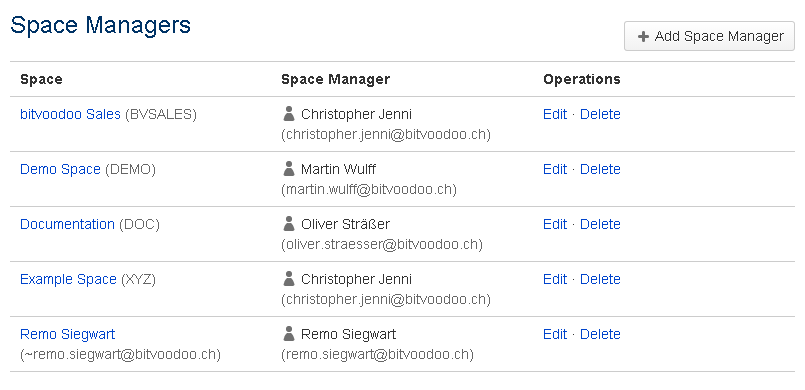
Task: Click the user icon beside Oliver Sträßer
Action: (x=289, y=223)
